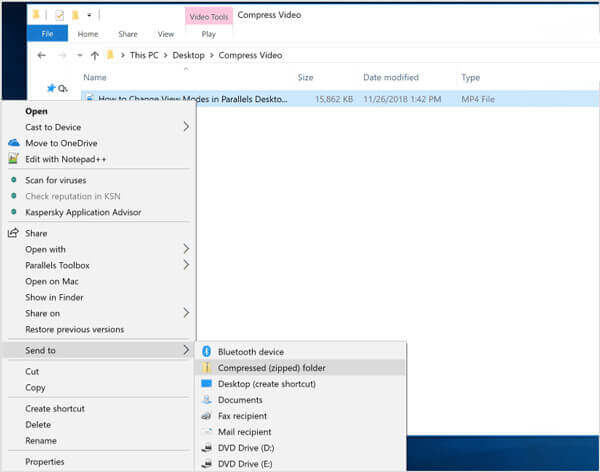Switch to the Play ribbon tab
This screenshot has width=600, height=472.
pos(209,34)
